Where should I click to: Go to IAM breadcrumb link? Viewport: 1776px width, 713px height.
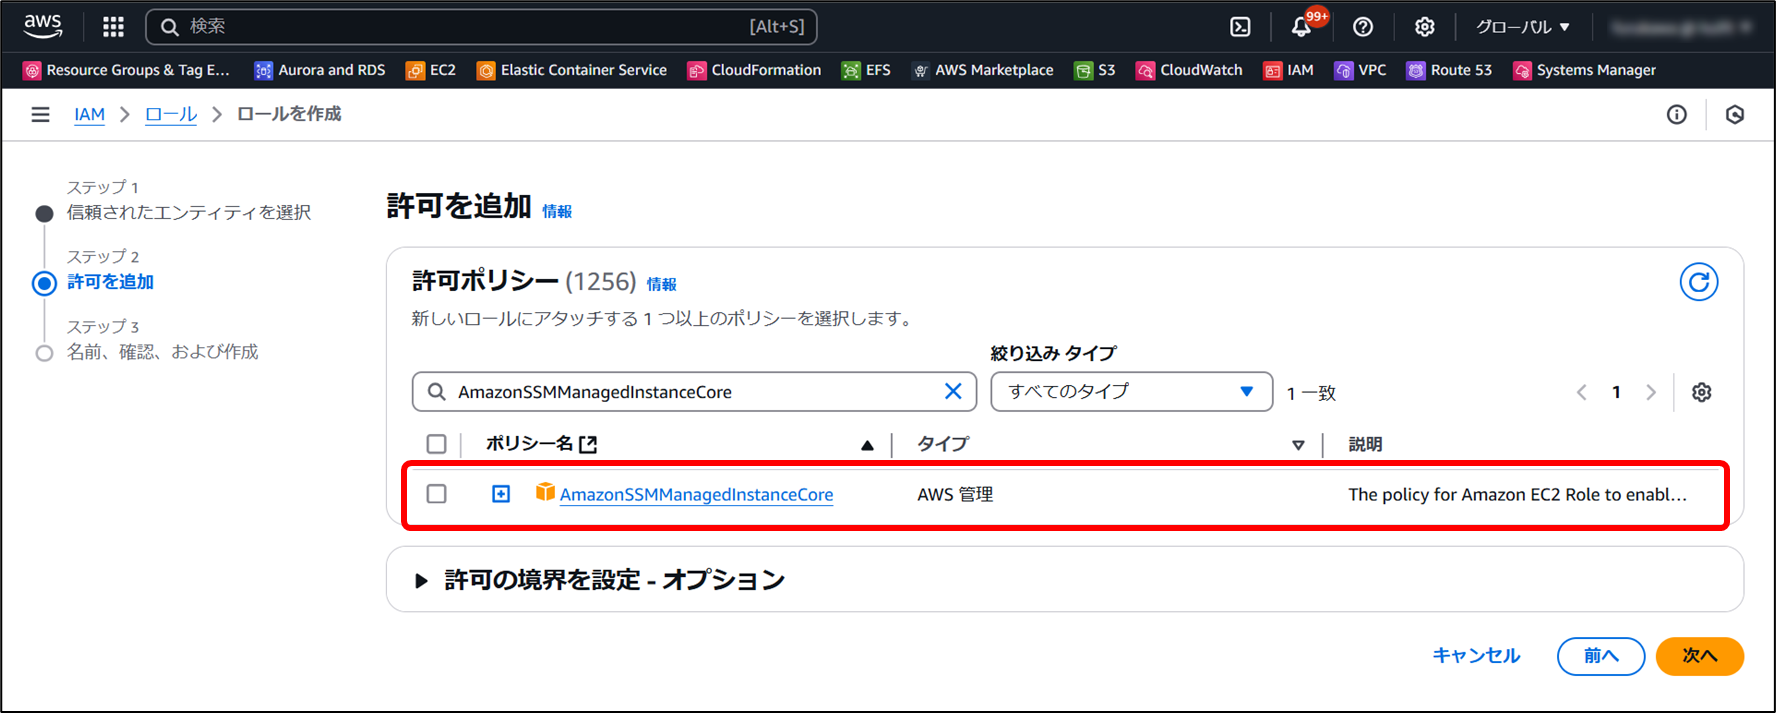[x=89, y=115]
